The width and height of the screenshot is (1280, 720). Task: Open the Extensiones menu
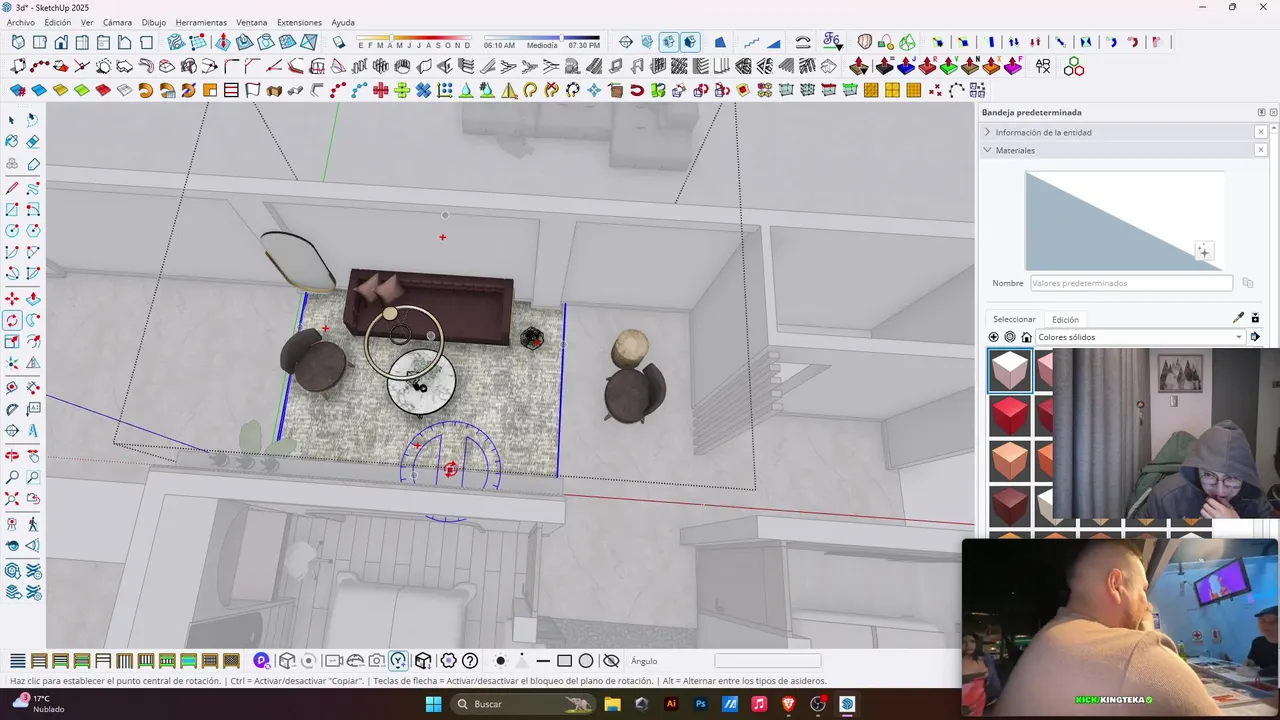pos(299,22)
